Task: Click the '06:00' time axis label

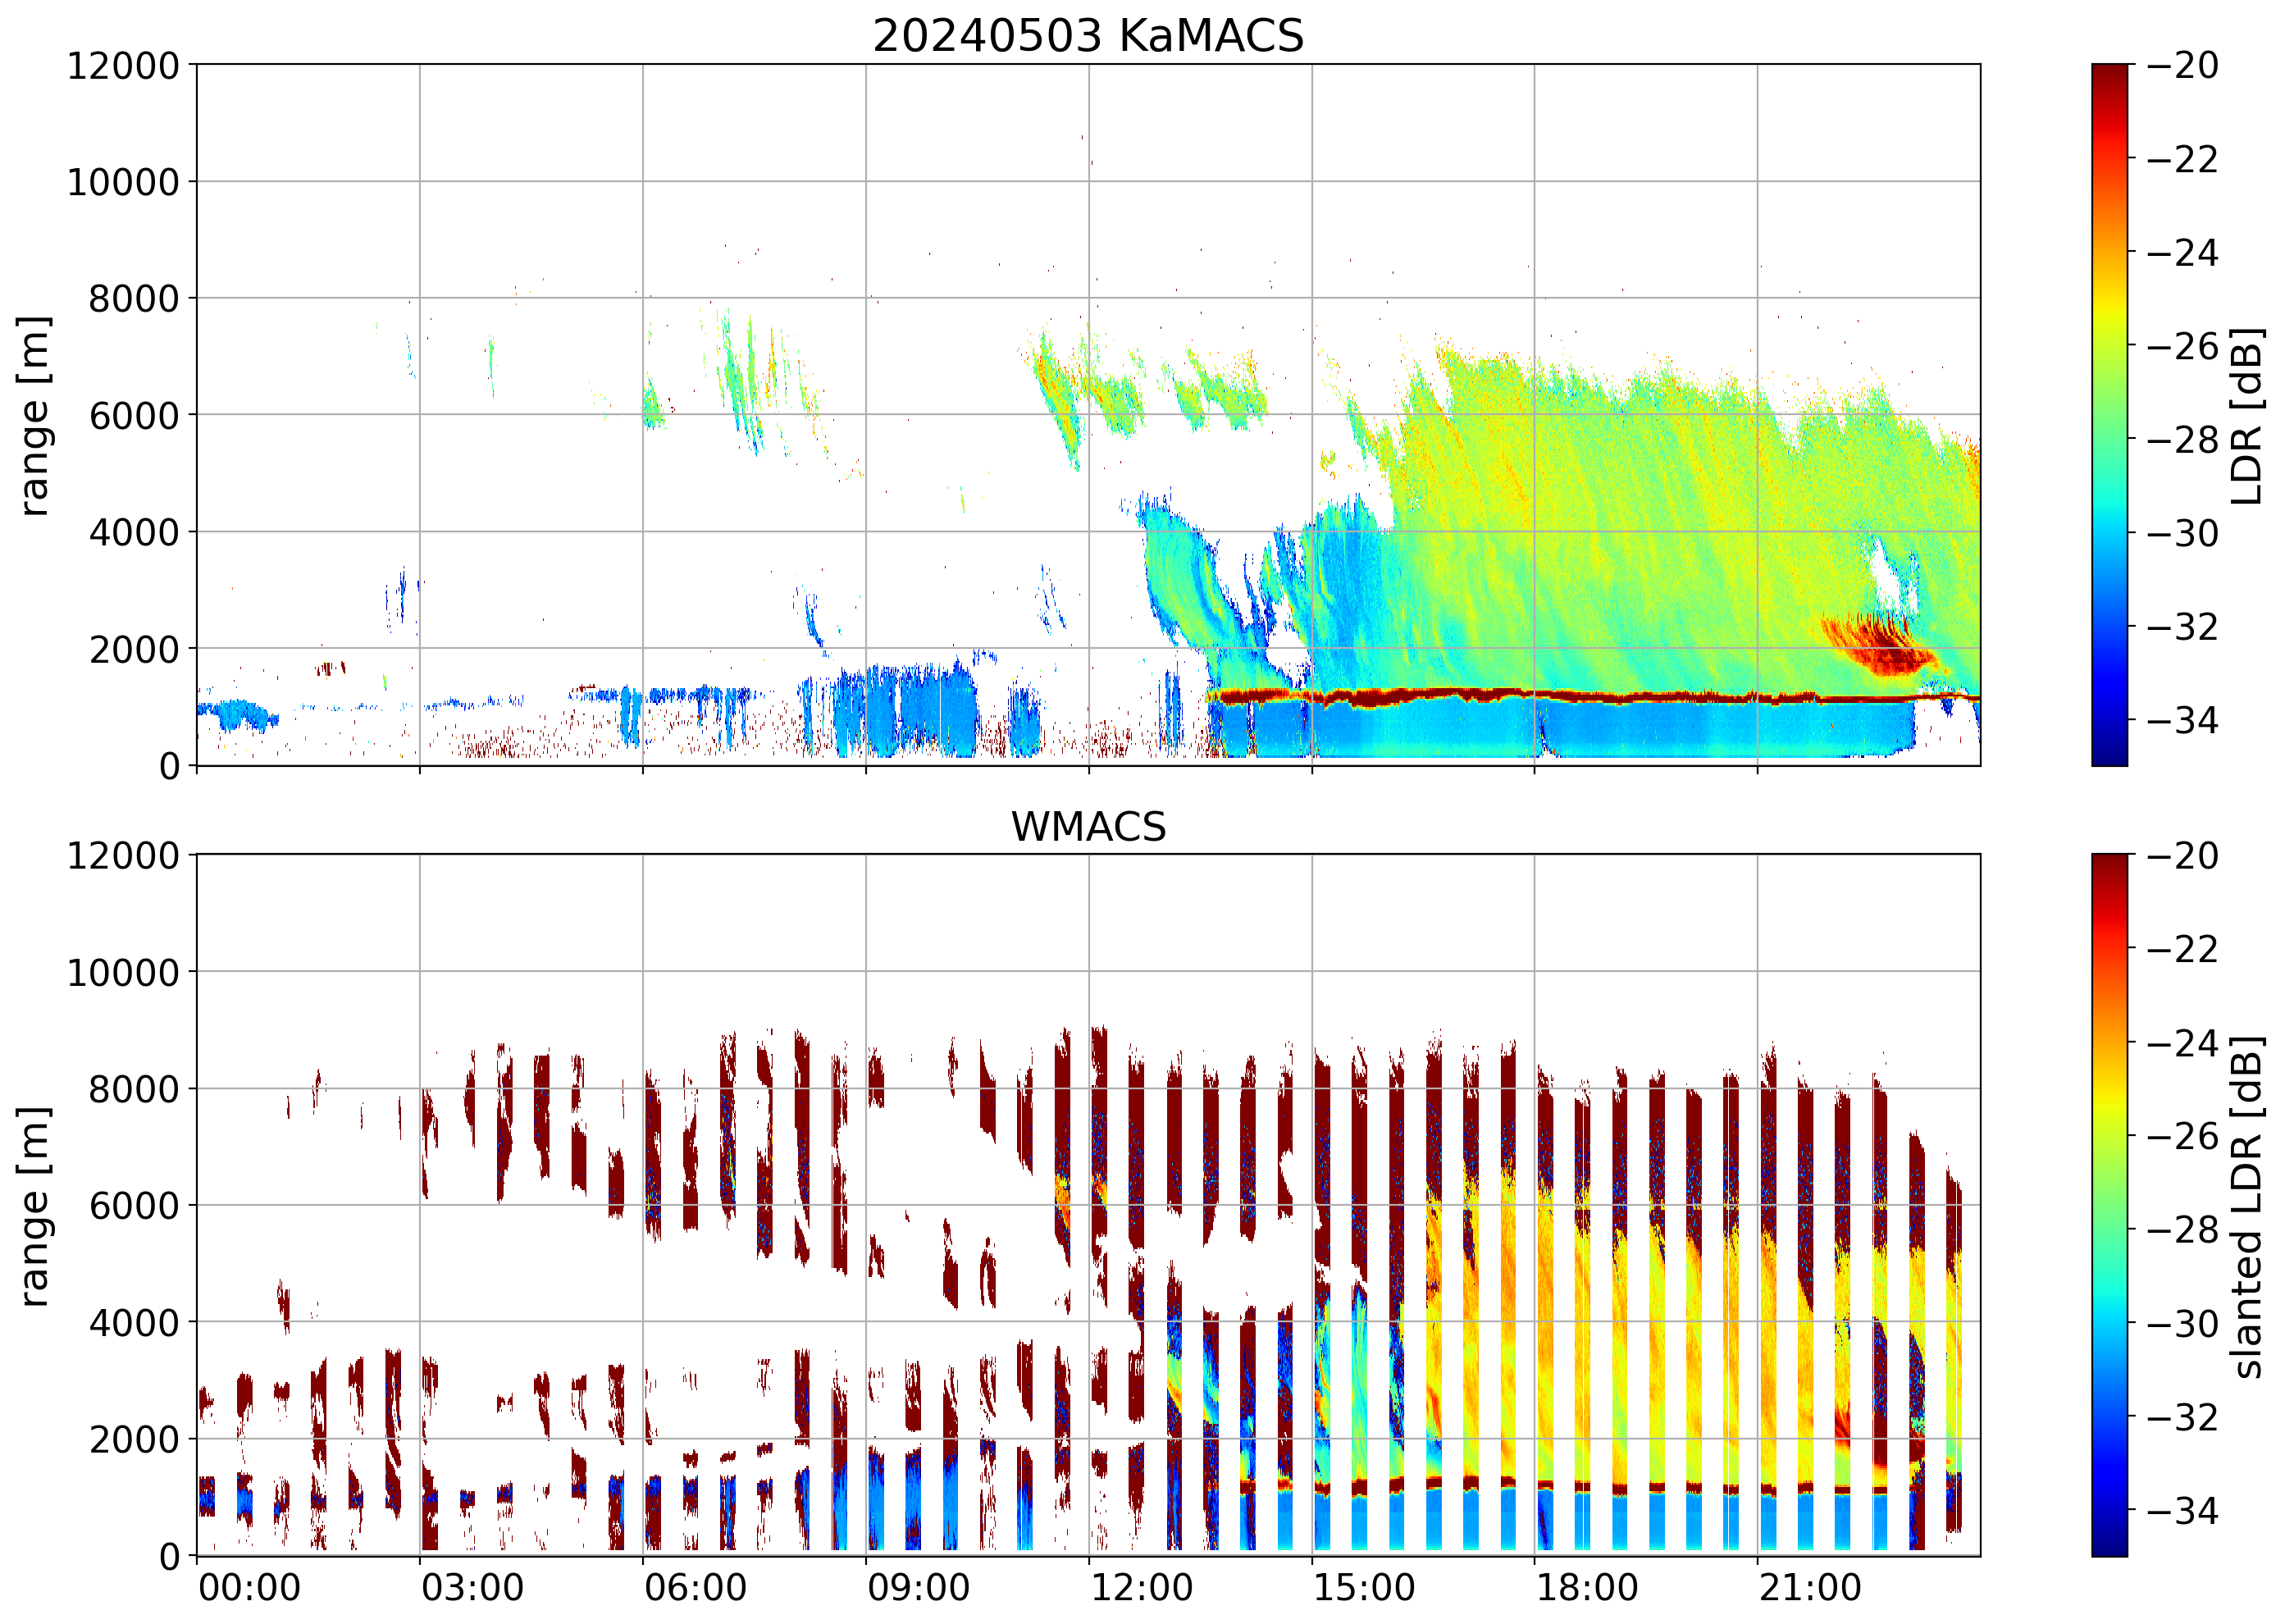Action: pyautogui.click(x=695, y=1588)
